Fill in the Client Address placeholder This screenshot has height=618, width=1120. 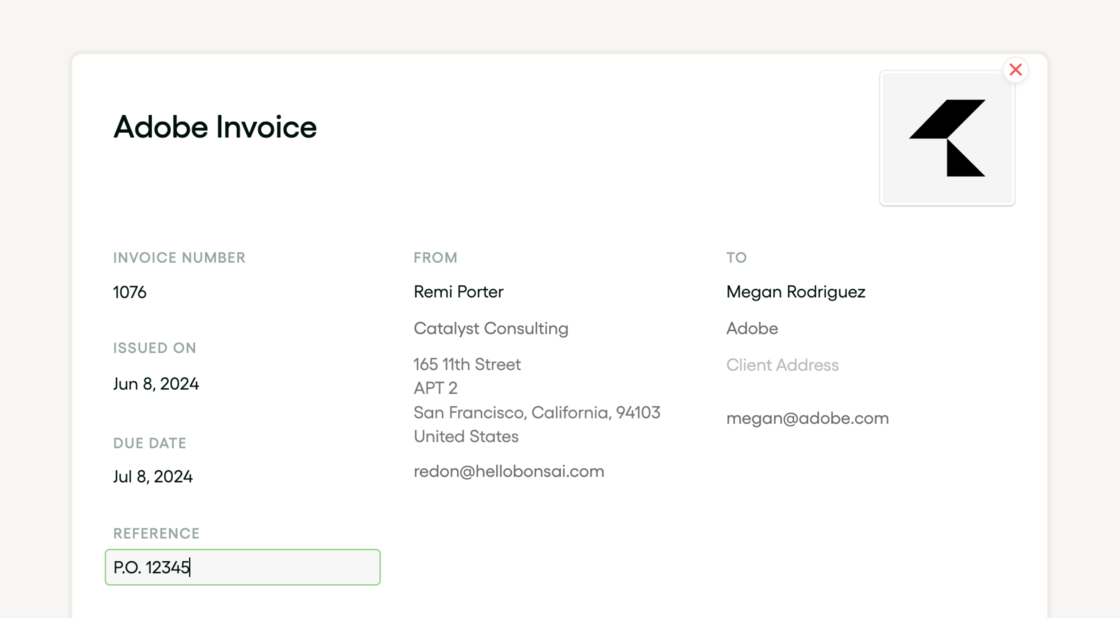pyautogui.click(x=782, y=365)
